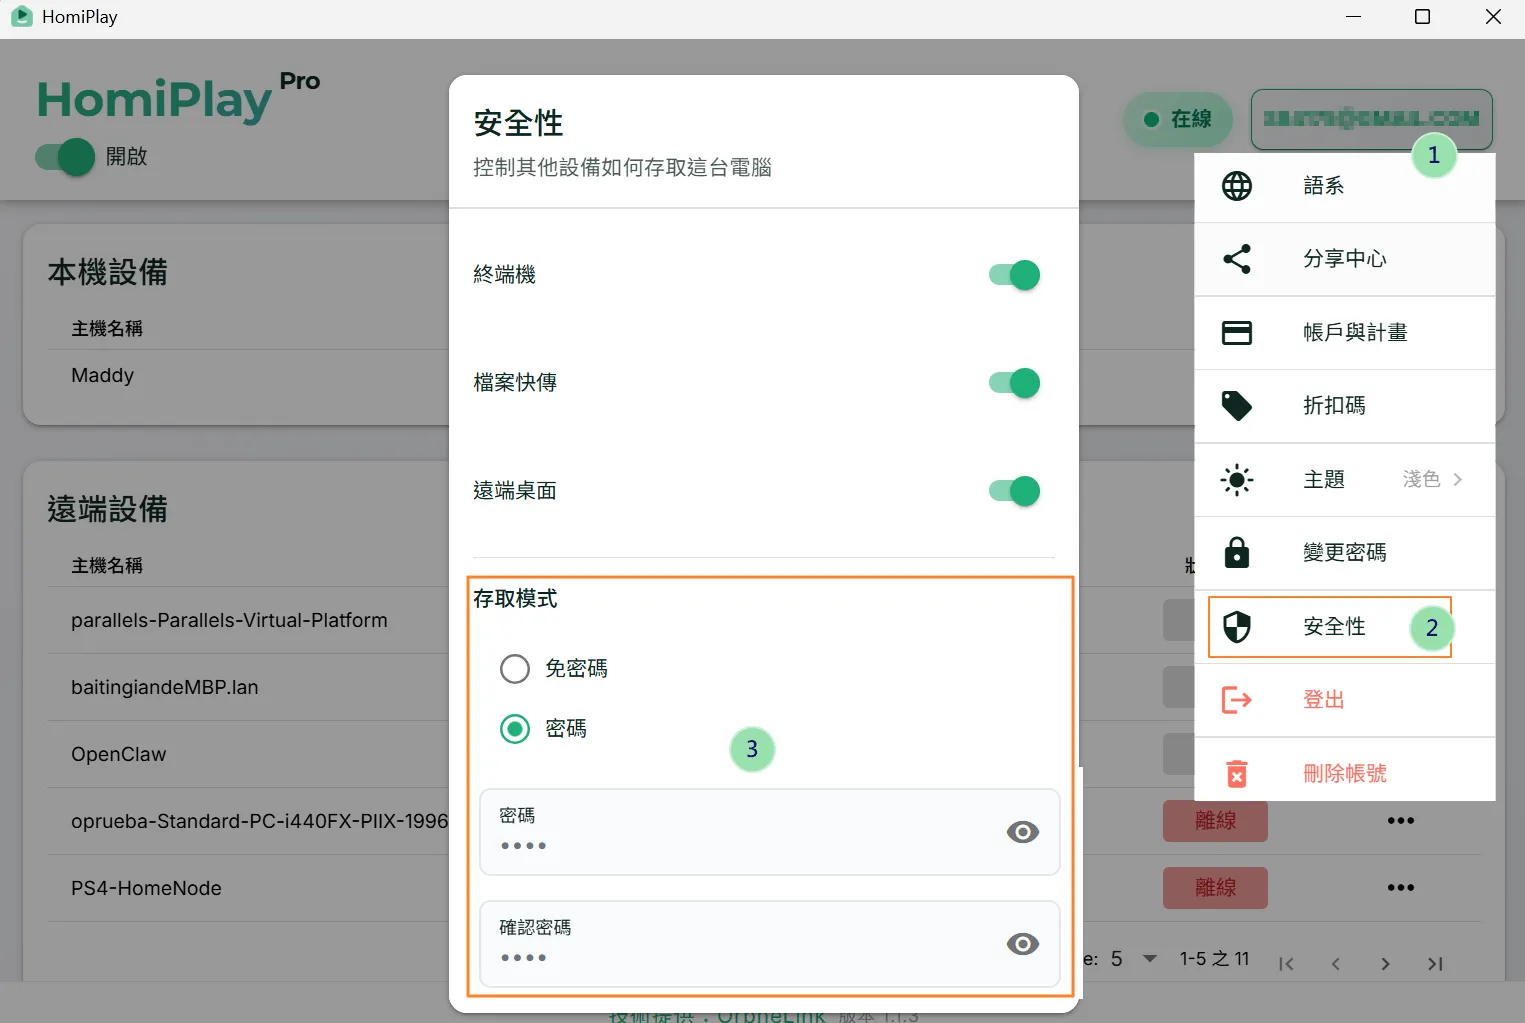The height and width of the screenshot is (1023, 1525).
Task: Click the HomiPlay Pro logo
Action: [x=178, y=98]
